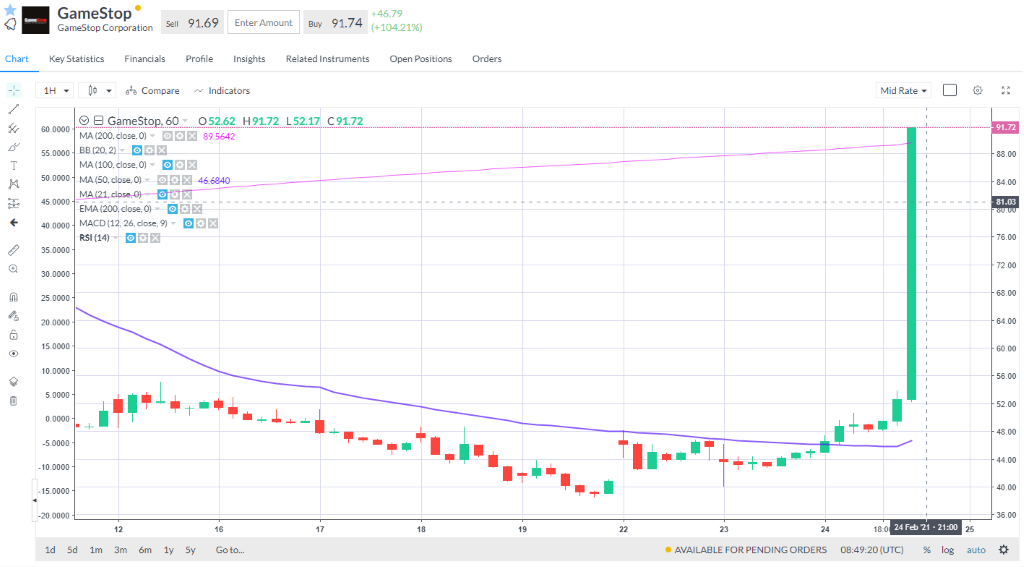Select the 1m range button
The width and height of the screenshot is (1024, 567).
click(x=96, y=550)
